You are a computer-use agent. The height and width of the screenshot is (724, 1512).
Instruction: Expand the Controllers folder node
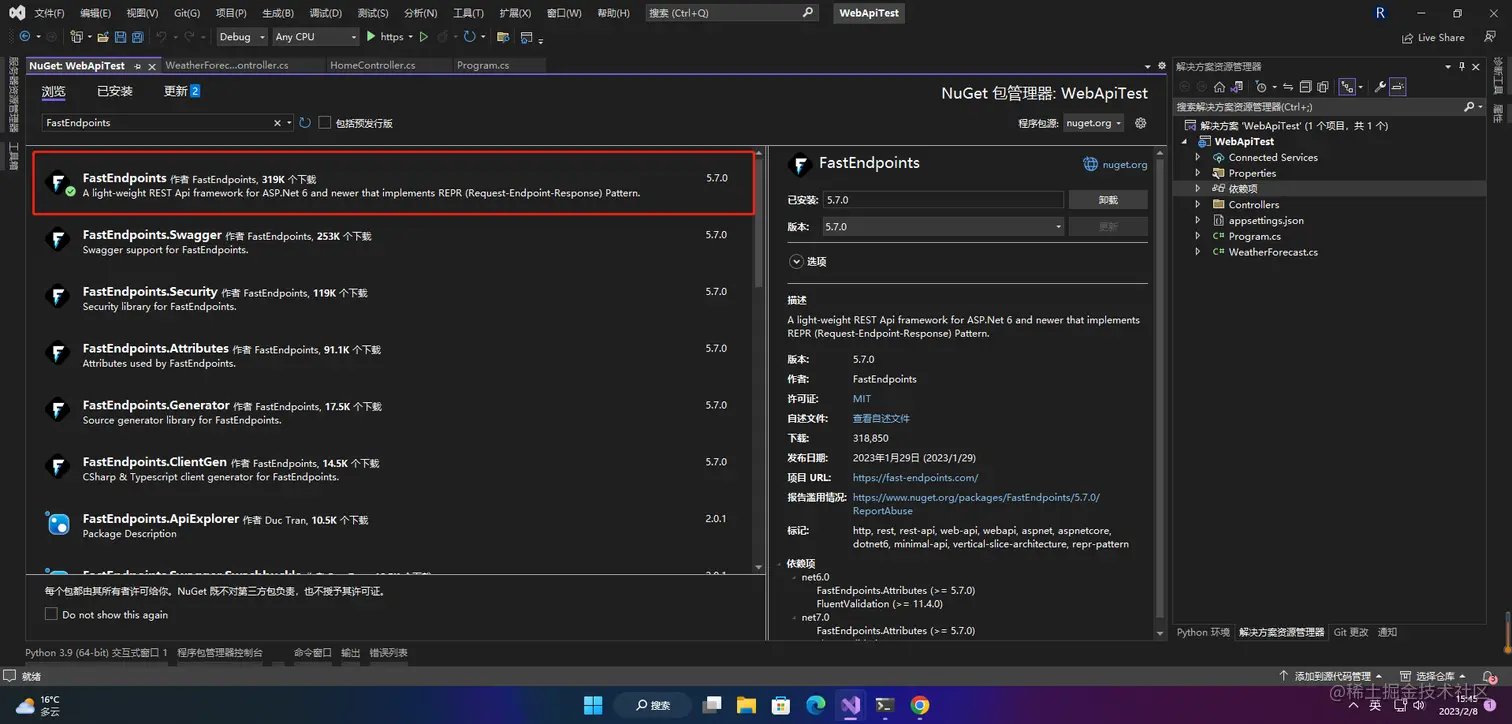[x=1198, y=205]
